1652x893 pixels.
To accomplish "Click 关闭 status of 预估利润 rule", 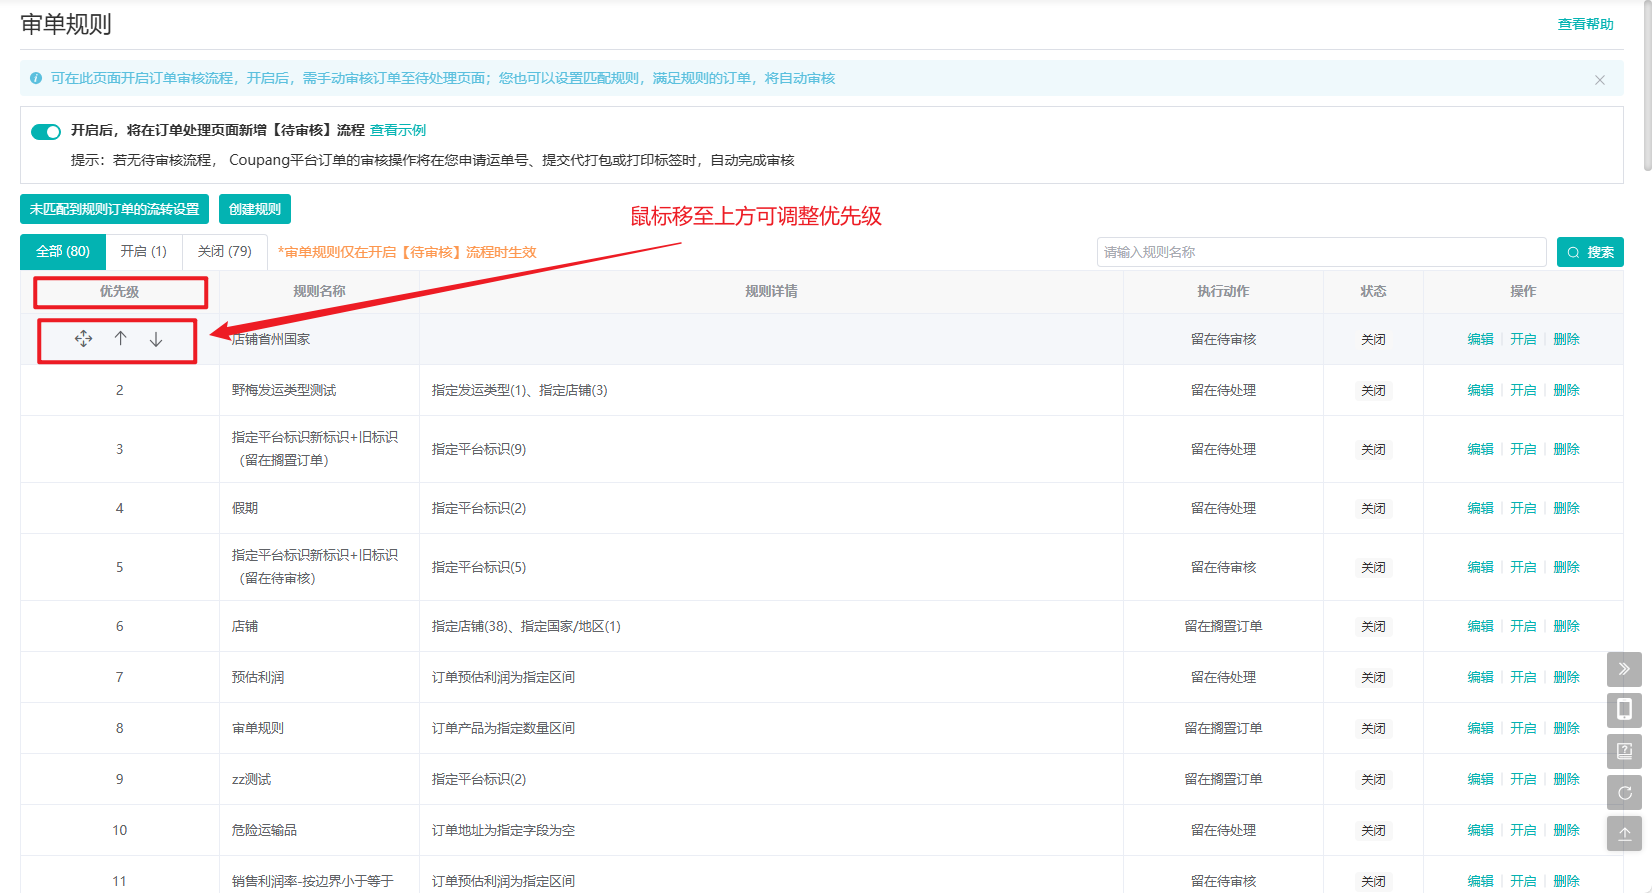I will tap(1373, 678).
